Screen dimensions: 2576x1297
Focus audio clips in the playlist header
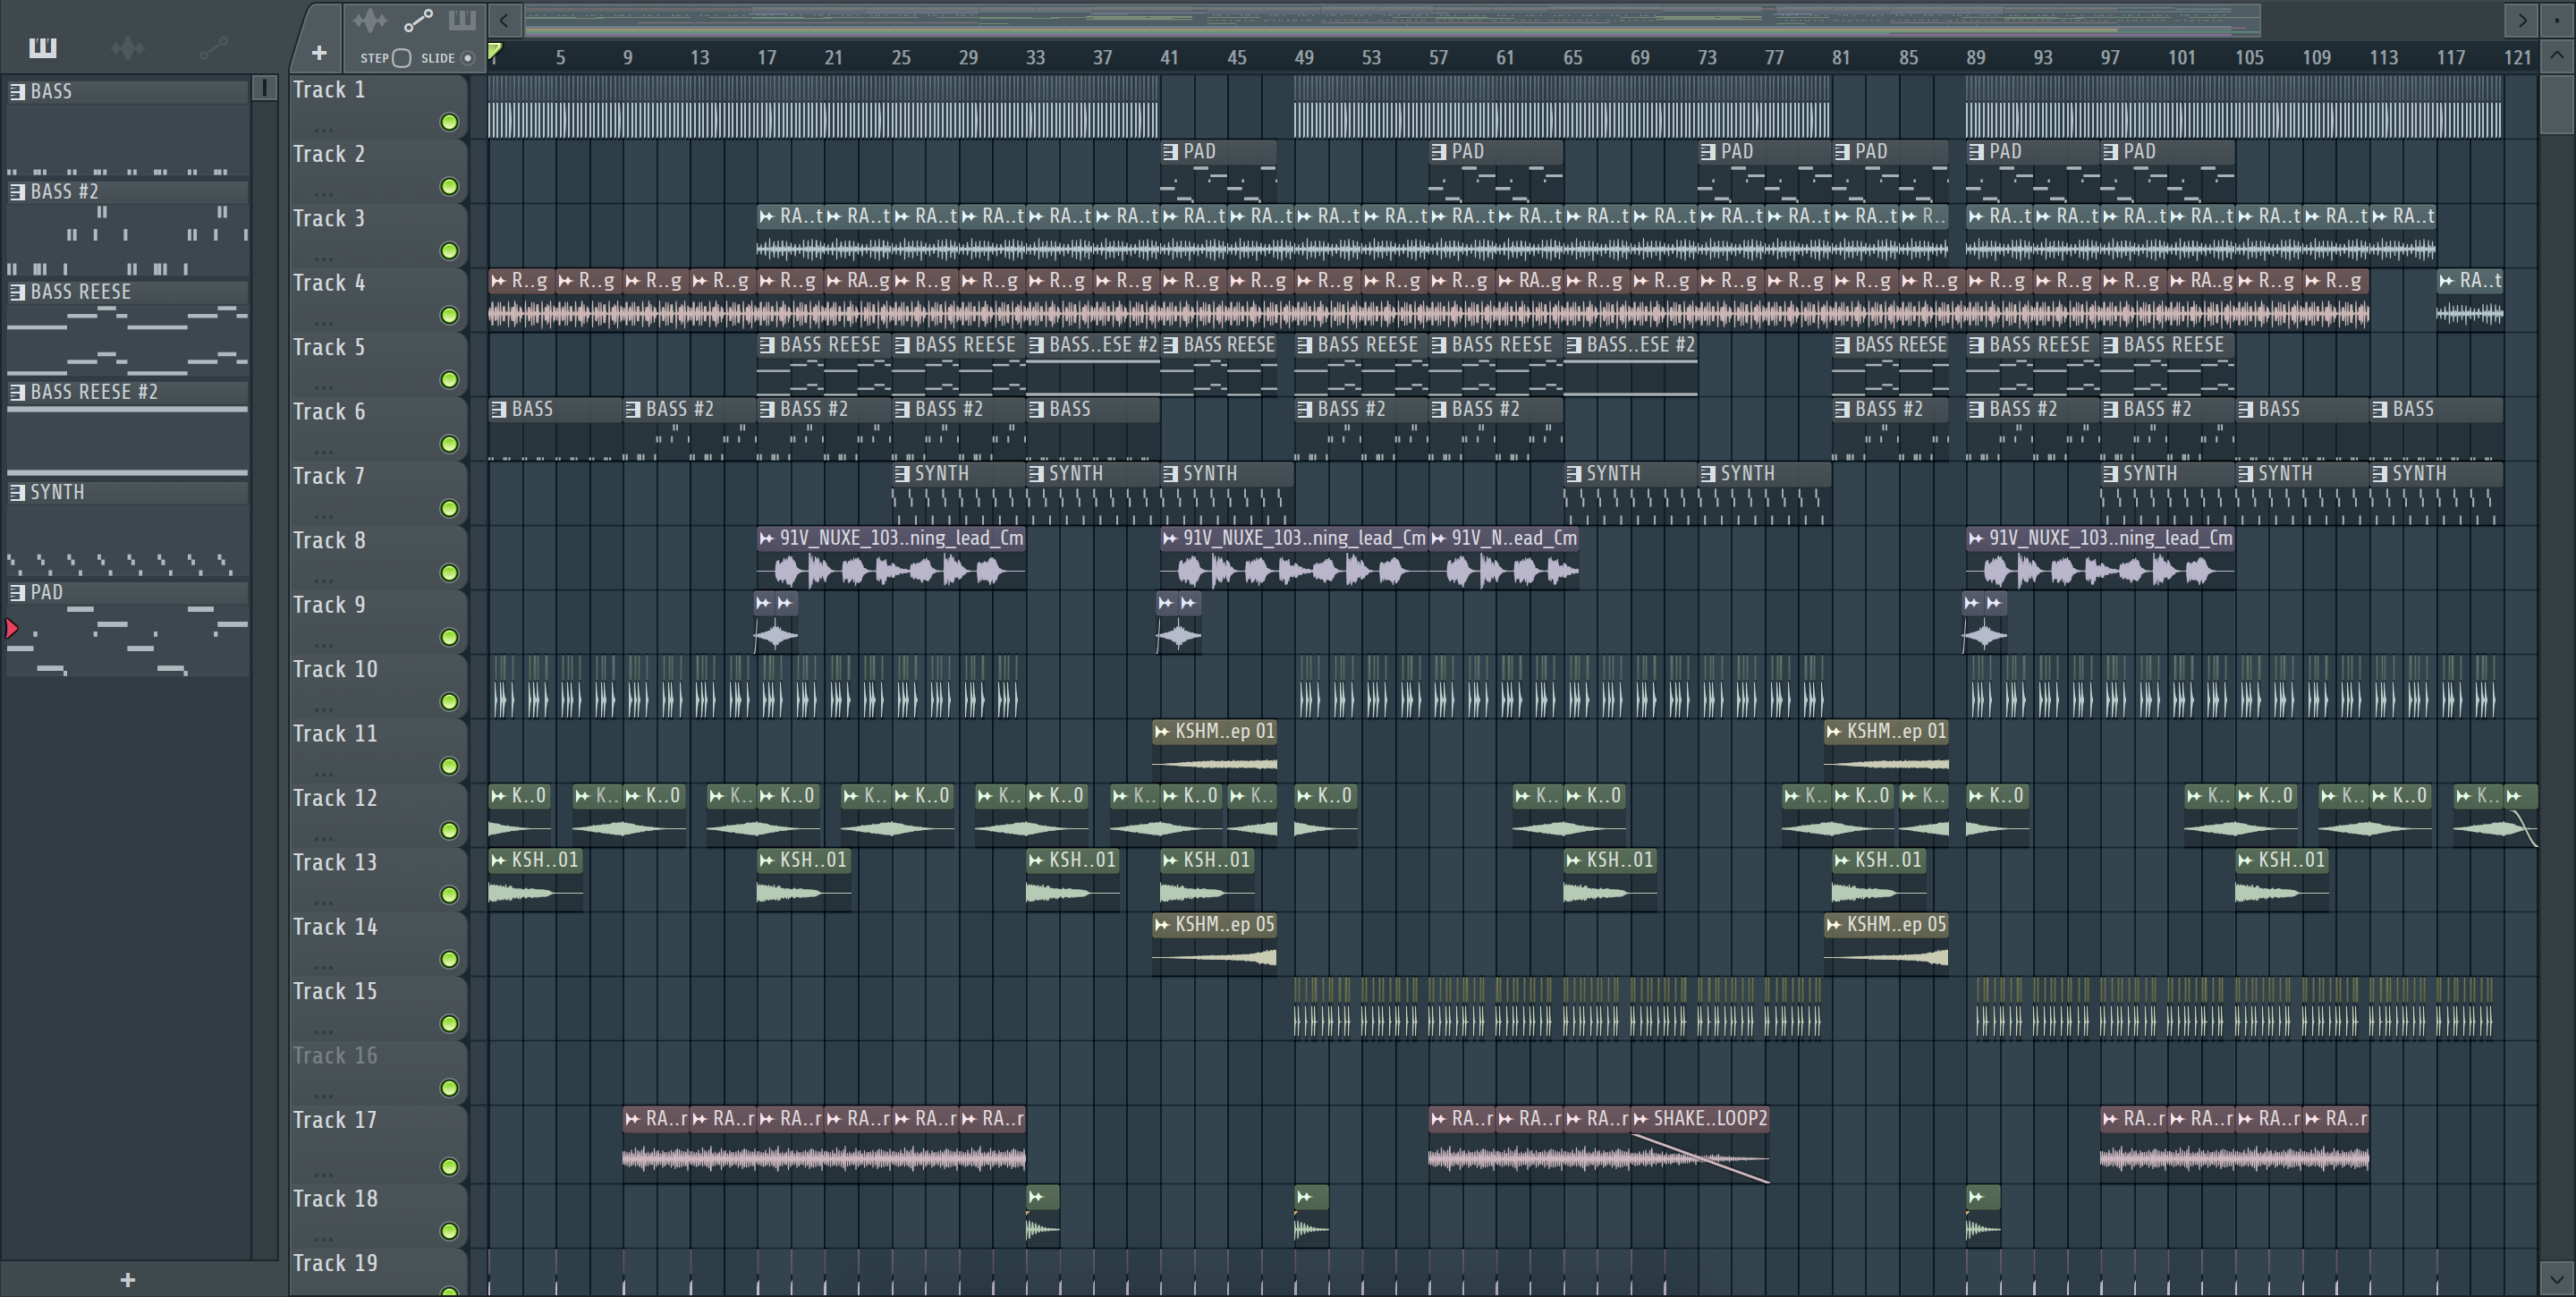pyautogui.click(x=369, y=20)
